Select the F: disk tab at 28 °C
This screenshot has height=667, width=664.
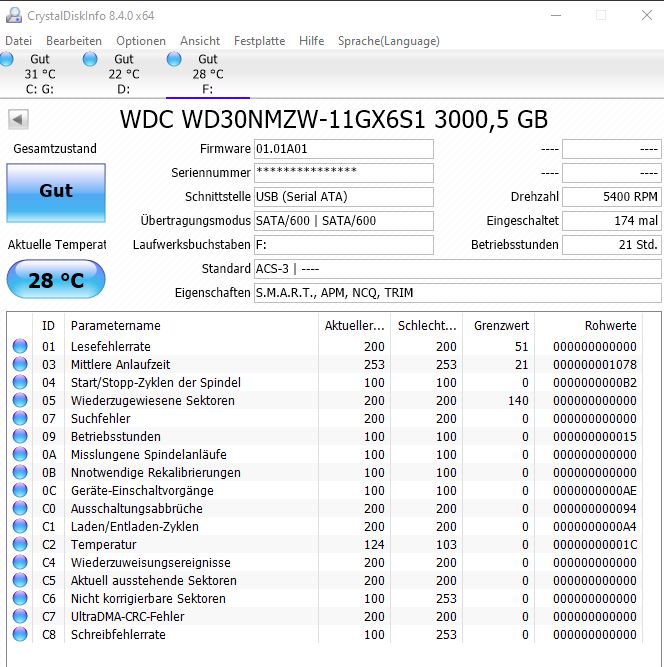click(208, 74)
